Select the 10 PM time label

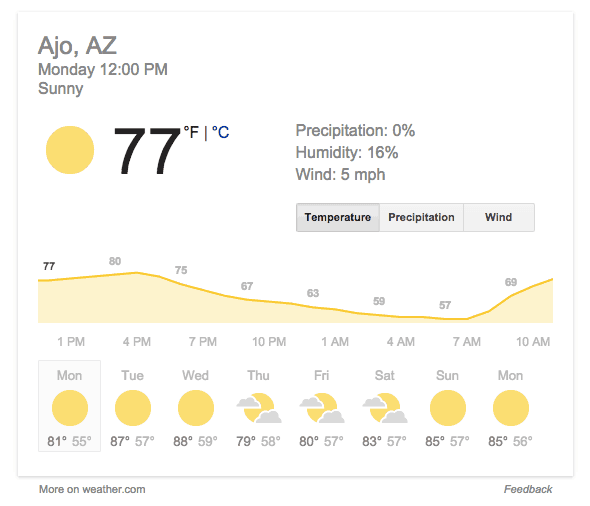pyautogui.click(x=269, y=342)
